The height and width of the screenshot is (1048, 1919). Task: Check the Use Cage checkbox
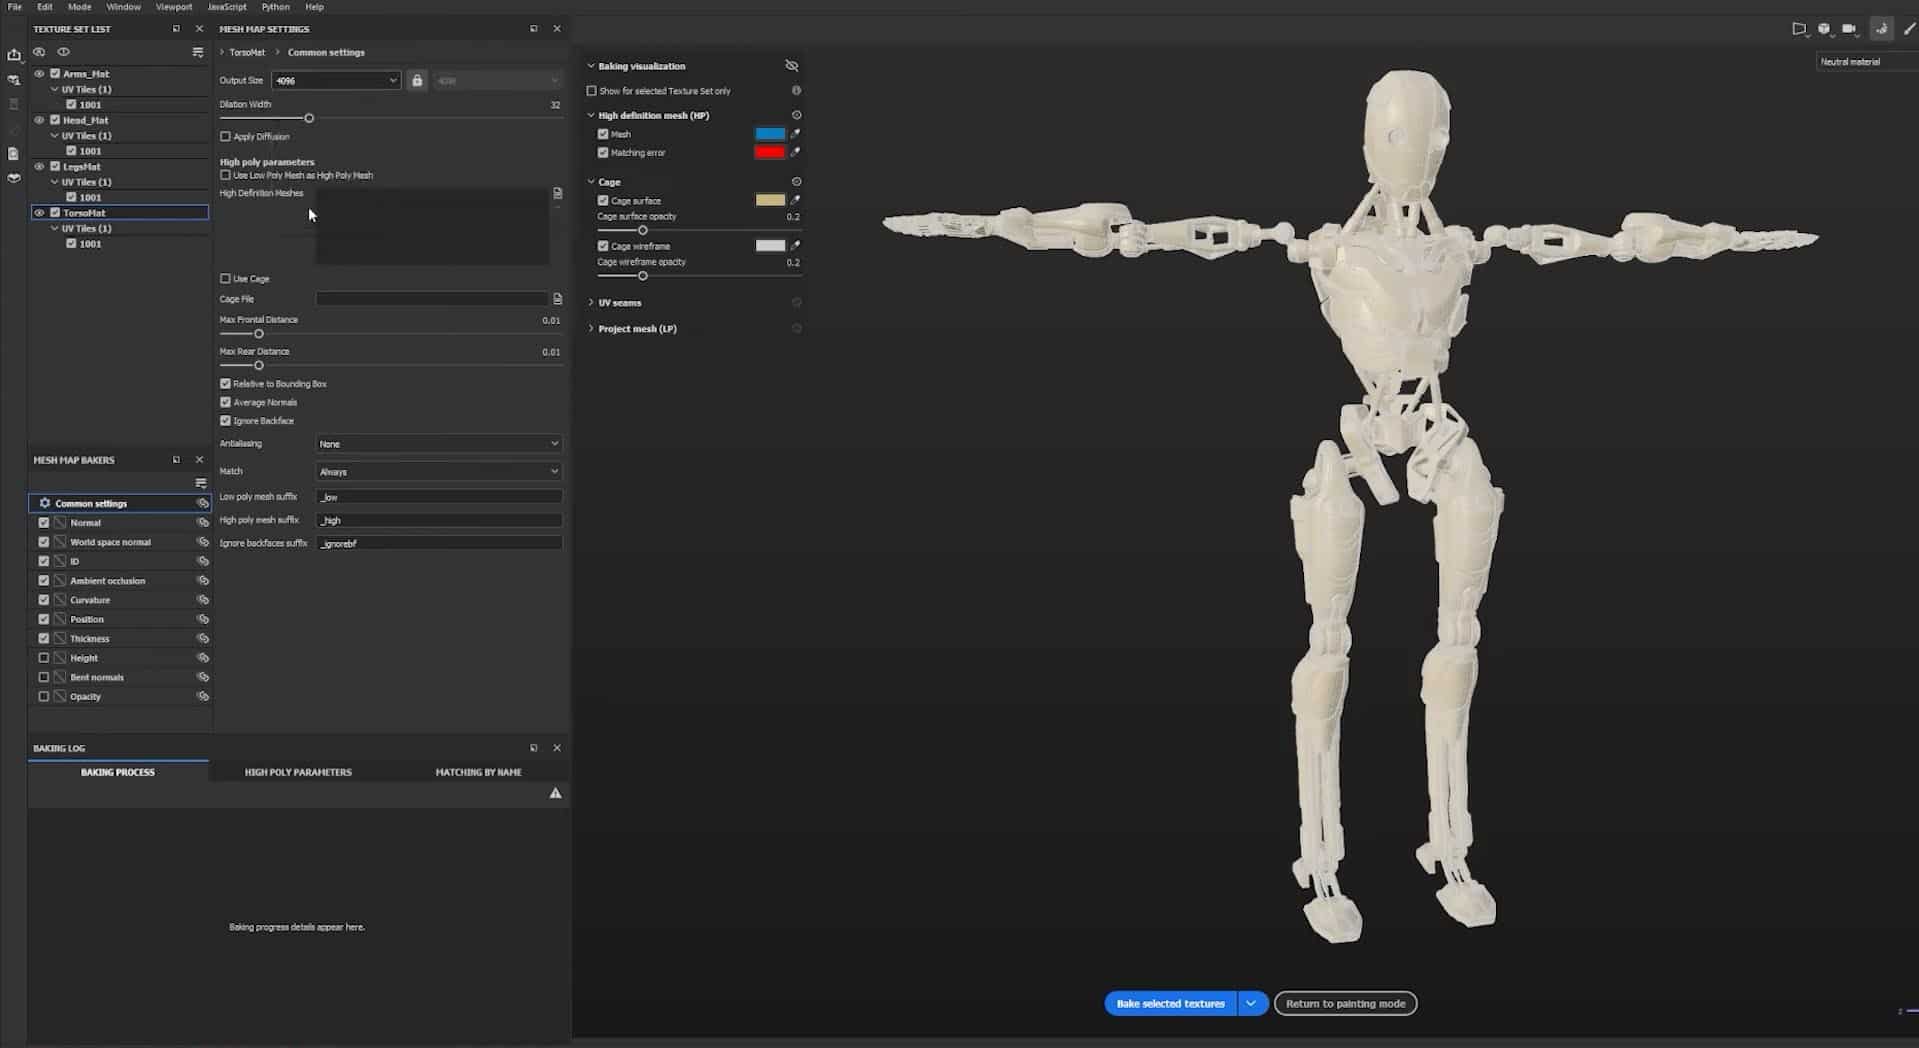pos(225,279)
